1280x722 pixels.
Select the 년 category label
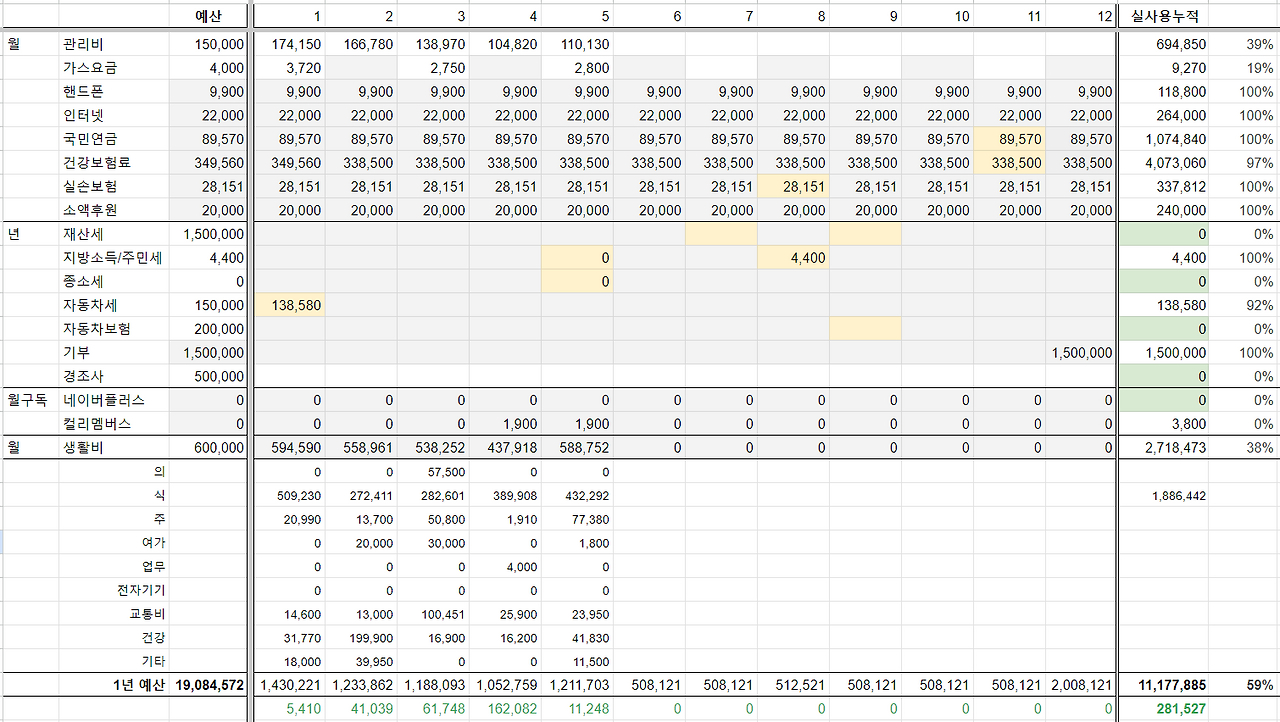click(x=14, y=234)
